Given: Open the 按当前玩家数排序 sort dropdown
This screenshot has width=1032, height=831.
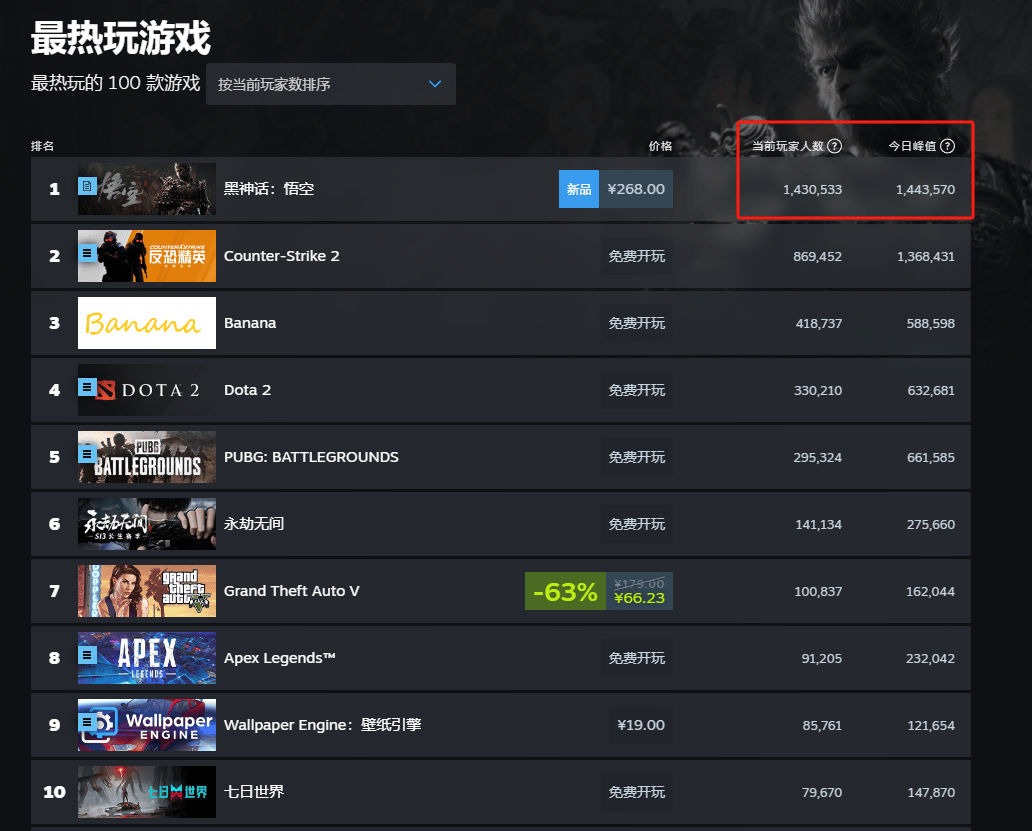Looking at the screenshot, I should pyautogui.click(x=330, y=84).
